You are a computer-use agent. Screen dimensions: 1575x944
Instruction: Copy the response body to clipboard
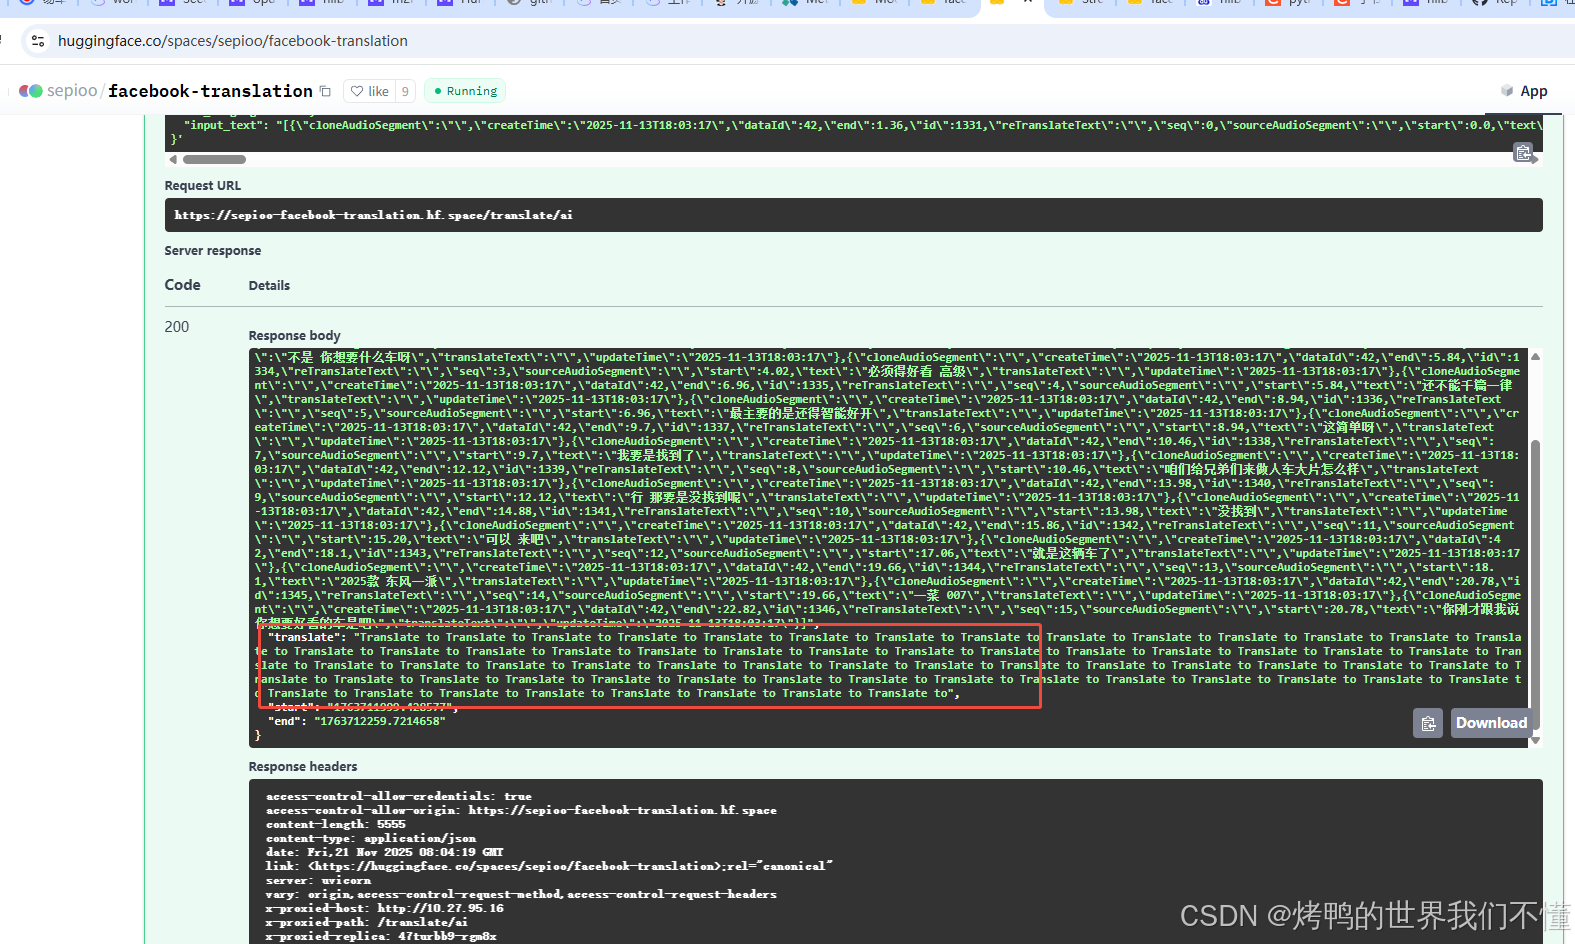1428,723
